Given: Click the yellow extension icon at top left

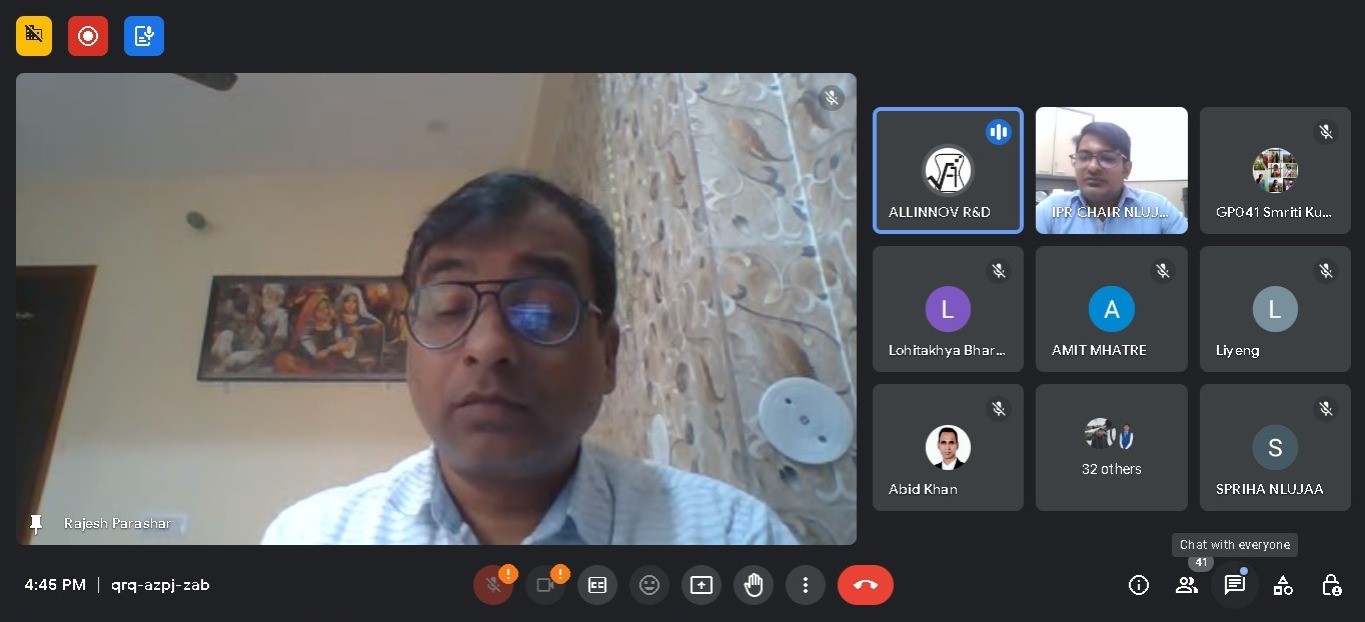Looking at the screenshot, I should point(34,36).
